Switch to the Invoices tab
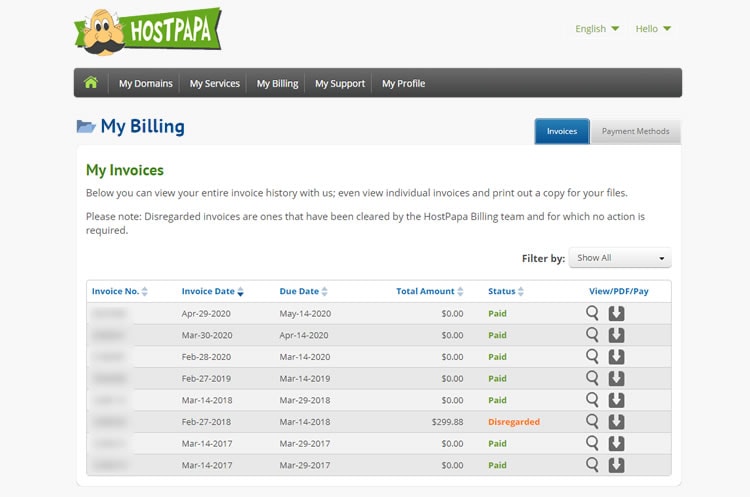This screenshot has height=497, width=750. (x=562, y=131)
